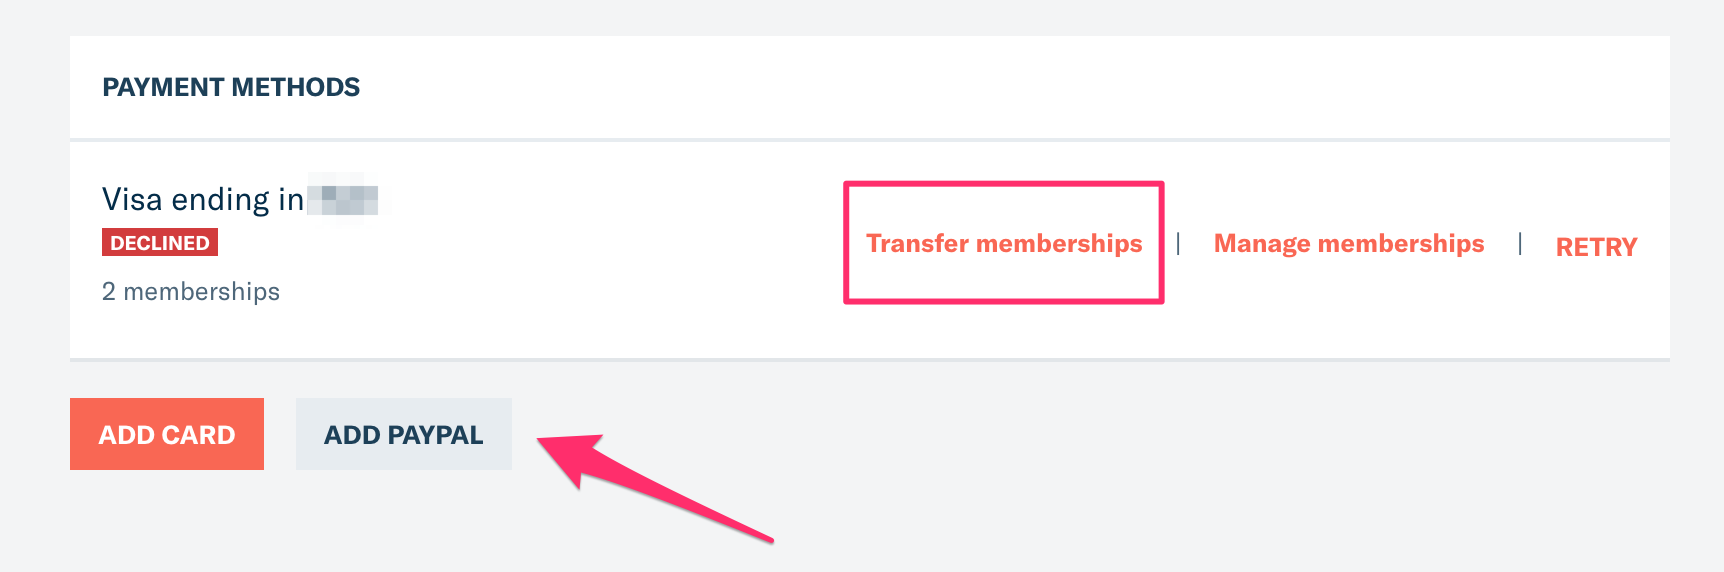Click the word 'Visa' in the card row
Image resolution: width=1724 pixels, height=572 pixels.
[132, 200]
